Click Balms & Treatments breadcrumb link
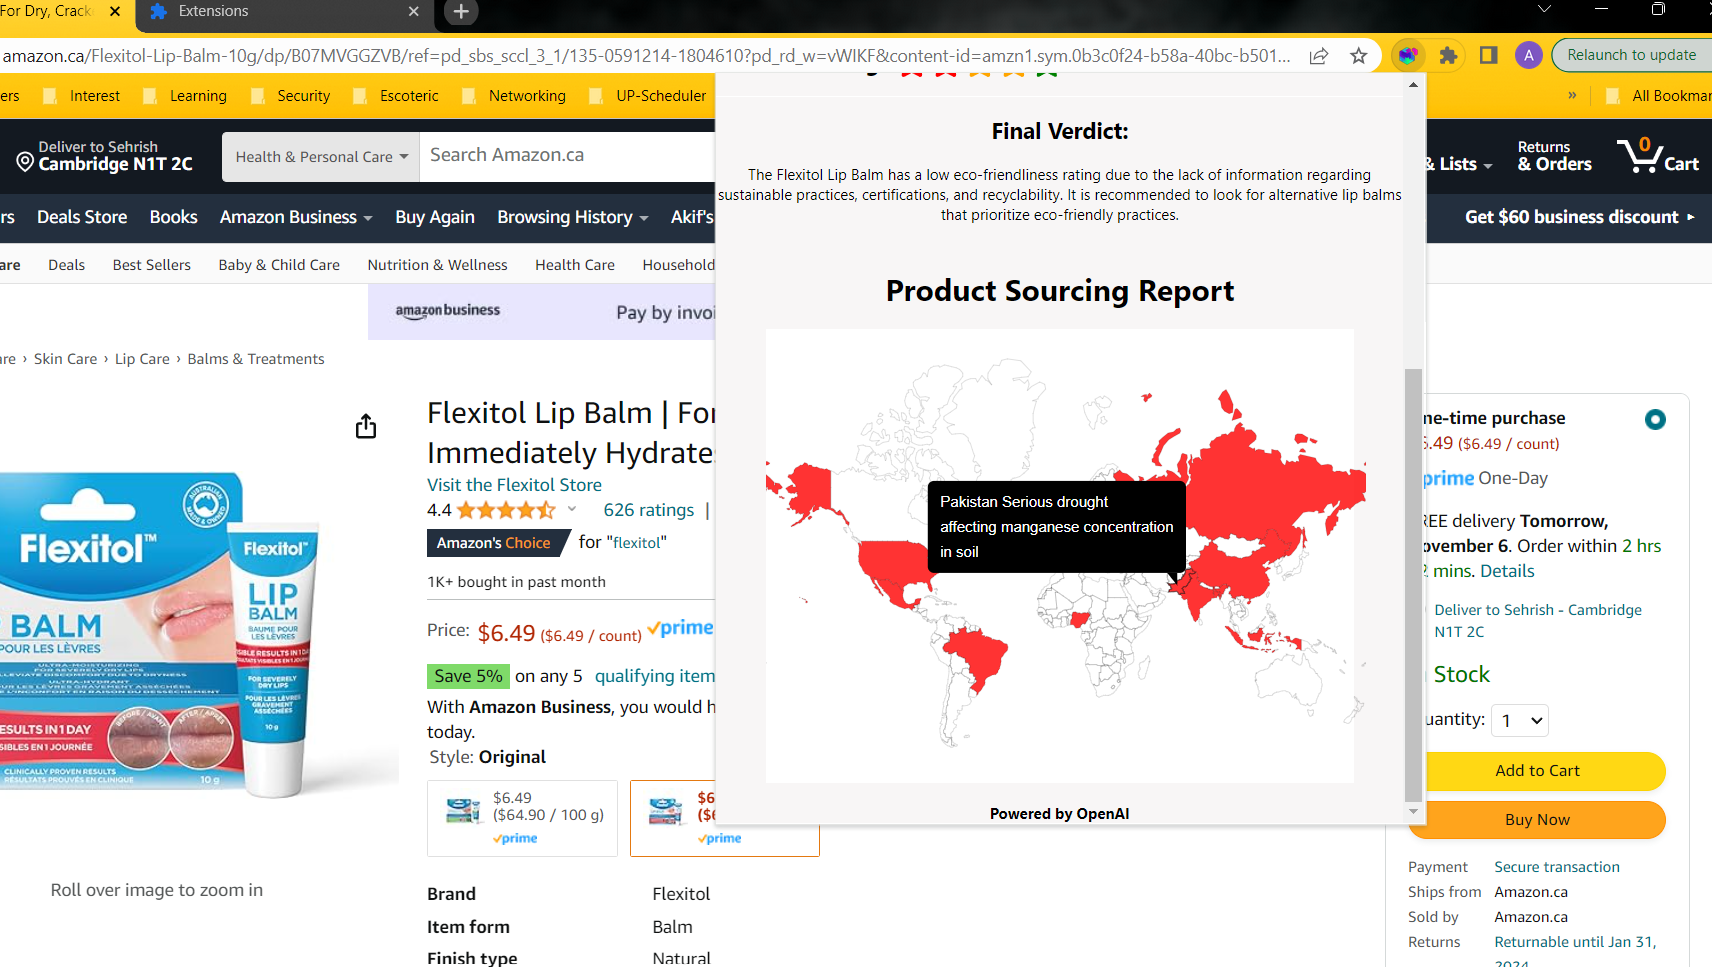Screen dimensions: 1712x967 click(256, 359)
